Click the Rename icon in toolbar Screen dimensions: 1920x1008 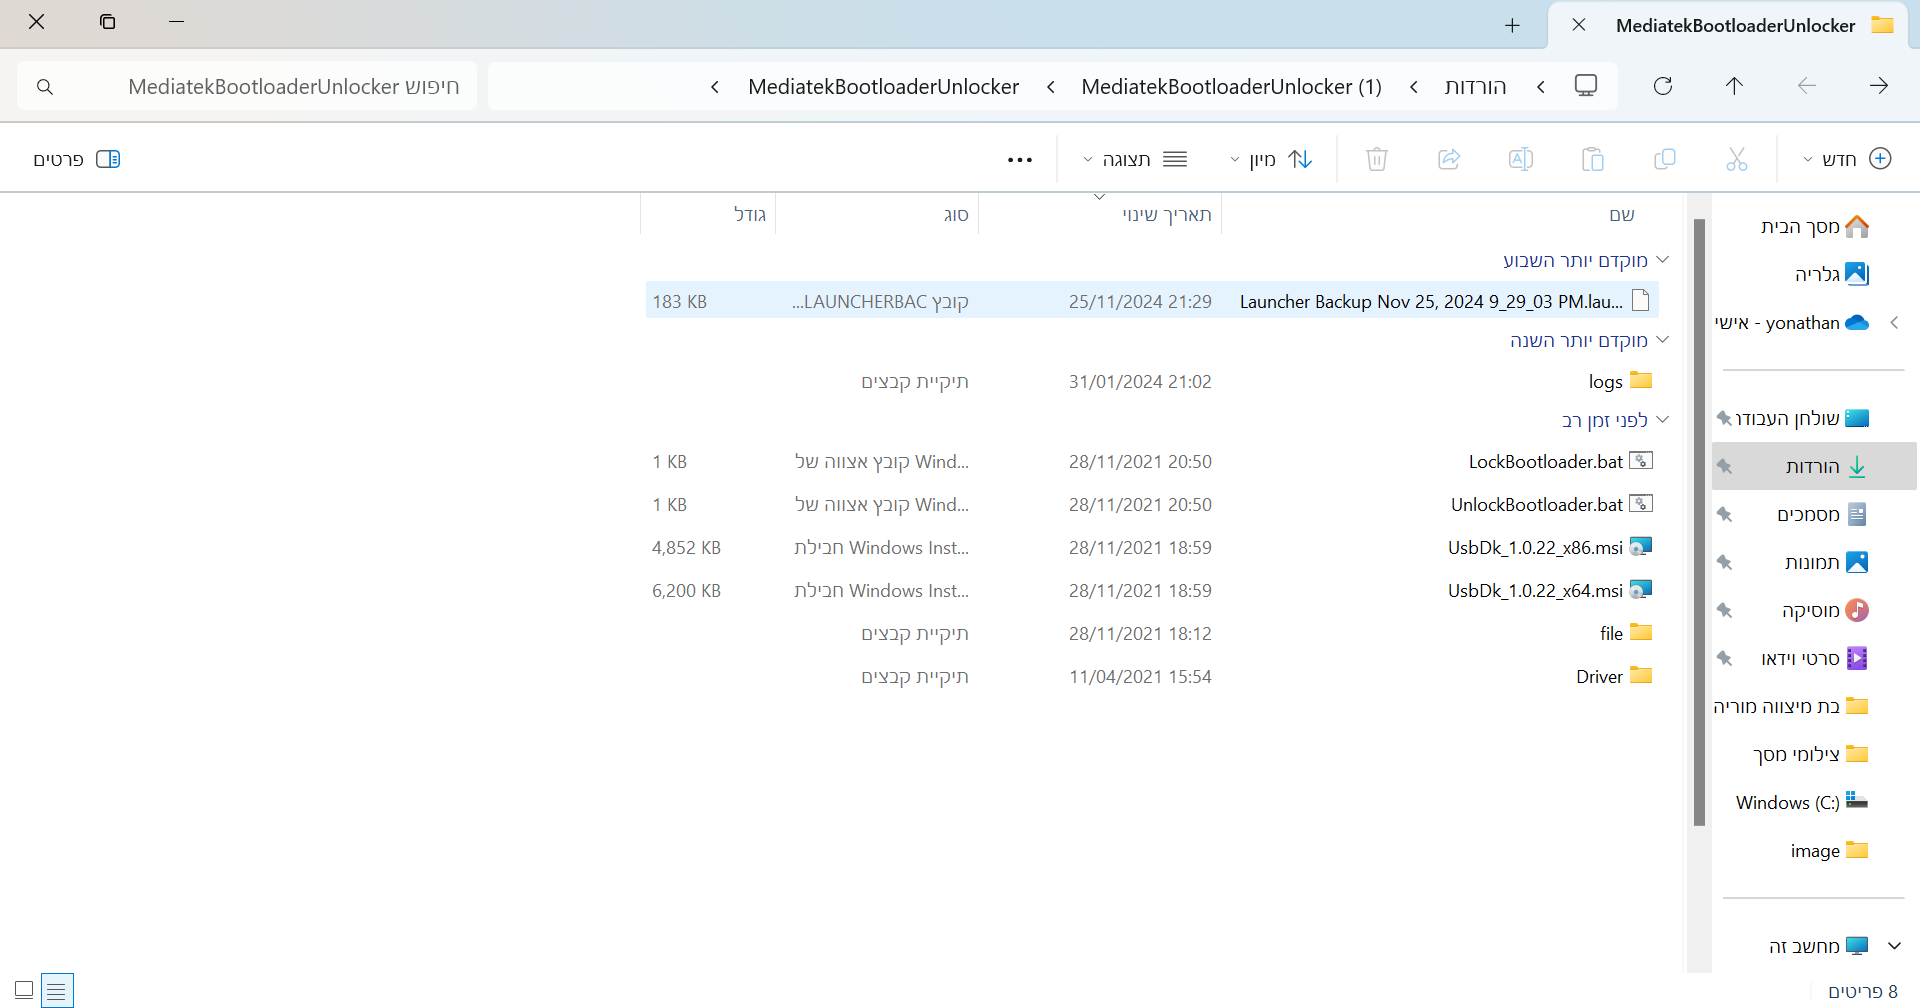[1520, 159]
